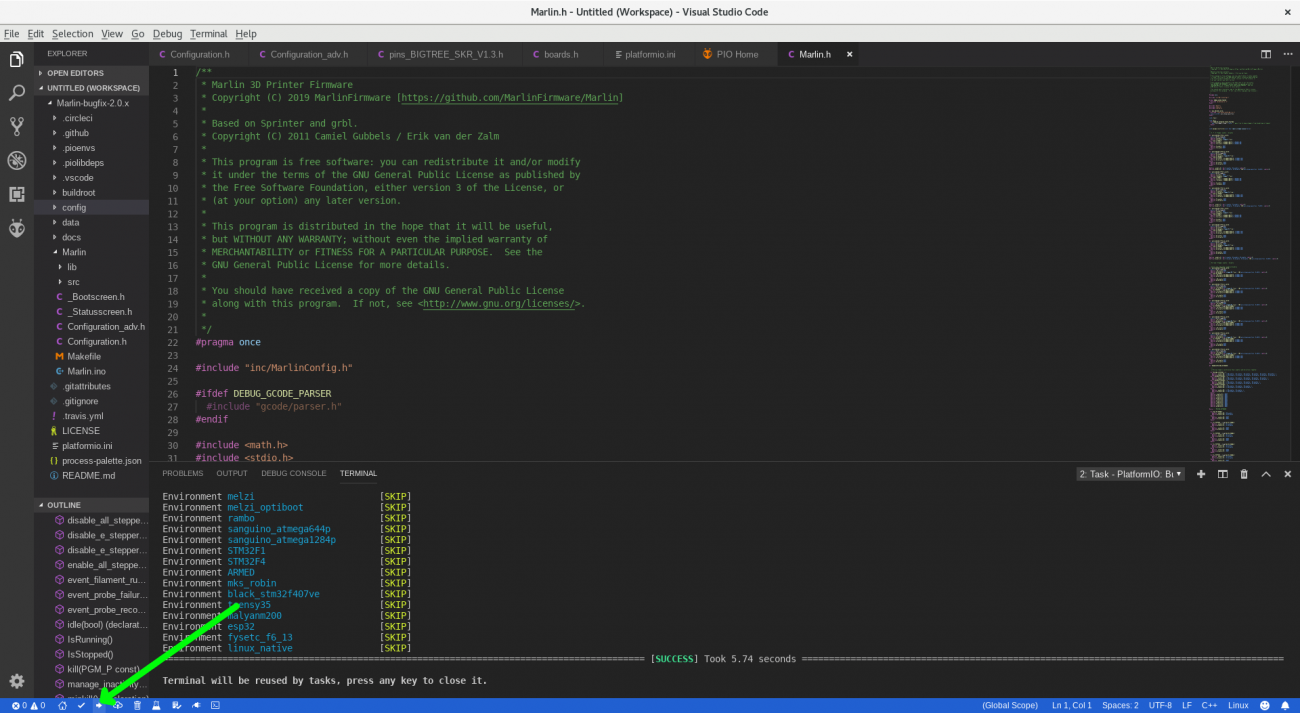The image size is (1300, 713).
Task: Click the PlatformIO Home icon in the status bar
Action: 62,705
